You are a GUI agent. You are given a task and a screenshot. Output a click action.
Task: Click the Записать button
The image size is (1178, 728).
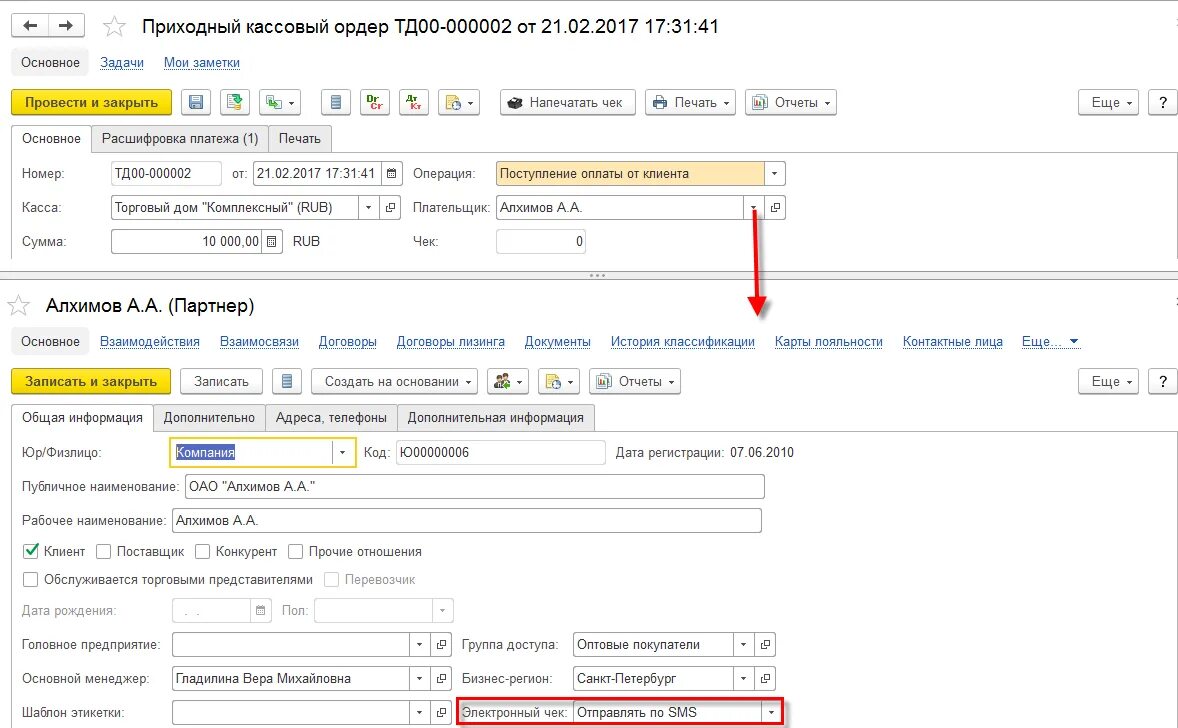[222, 382]
